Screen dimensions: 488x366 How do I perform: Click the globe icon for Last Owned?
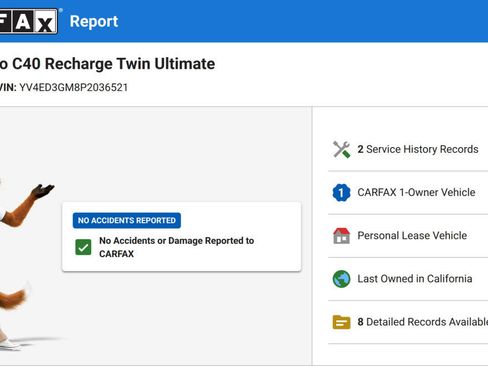tap(341, 279)
